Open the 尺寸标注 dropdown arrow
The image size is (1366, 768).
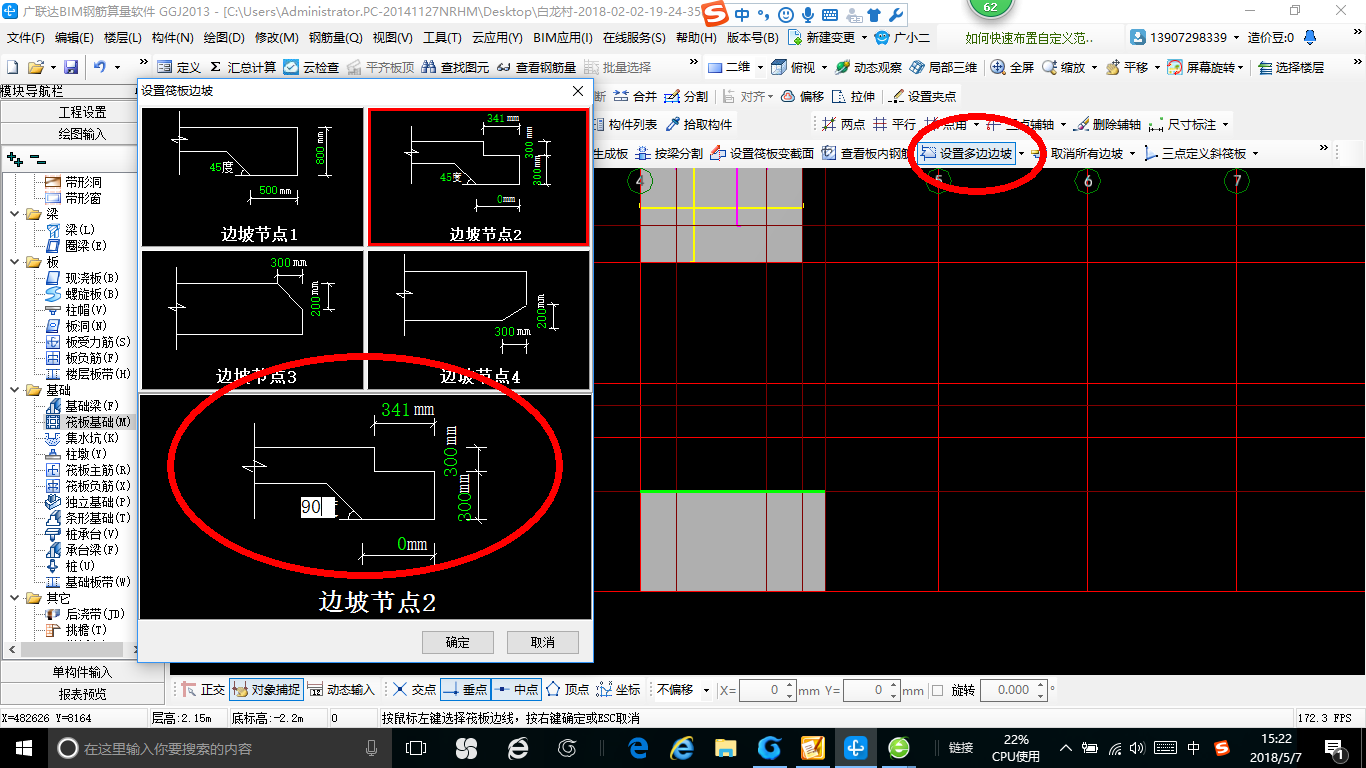click(1225, 124)
